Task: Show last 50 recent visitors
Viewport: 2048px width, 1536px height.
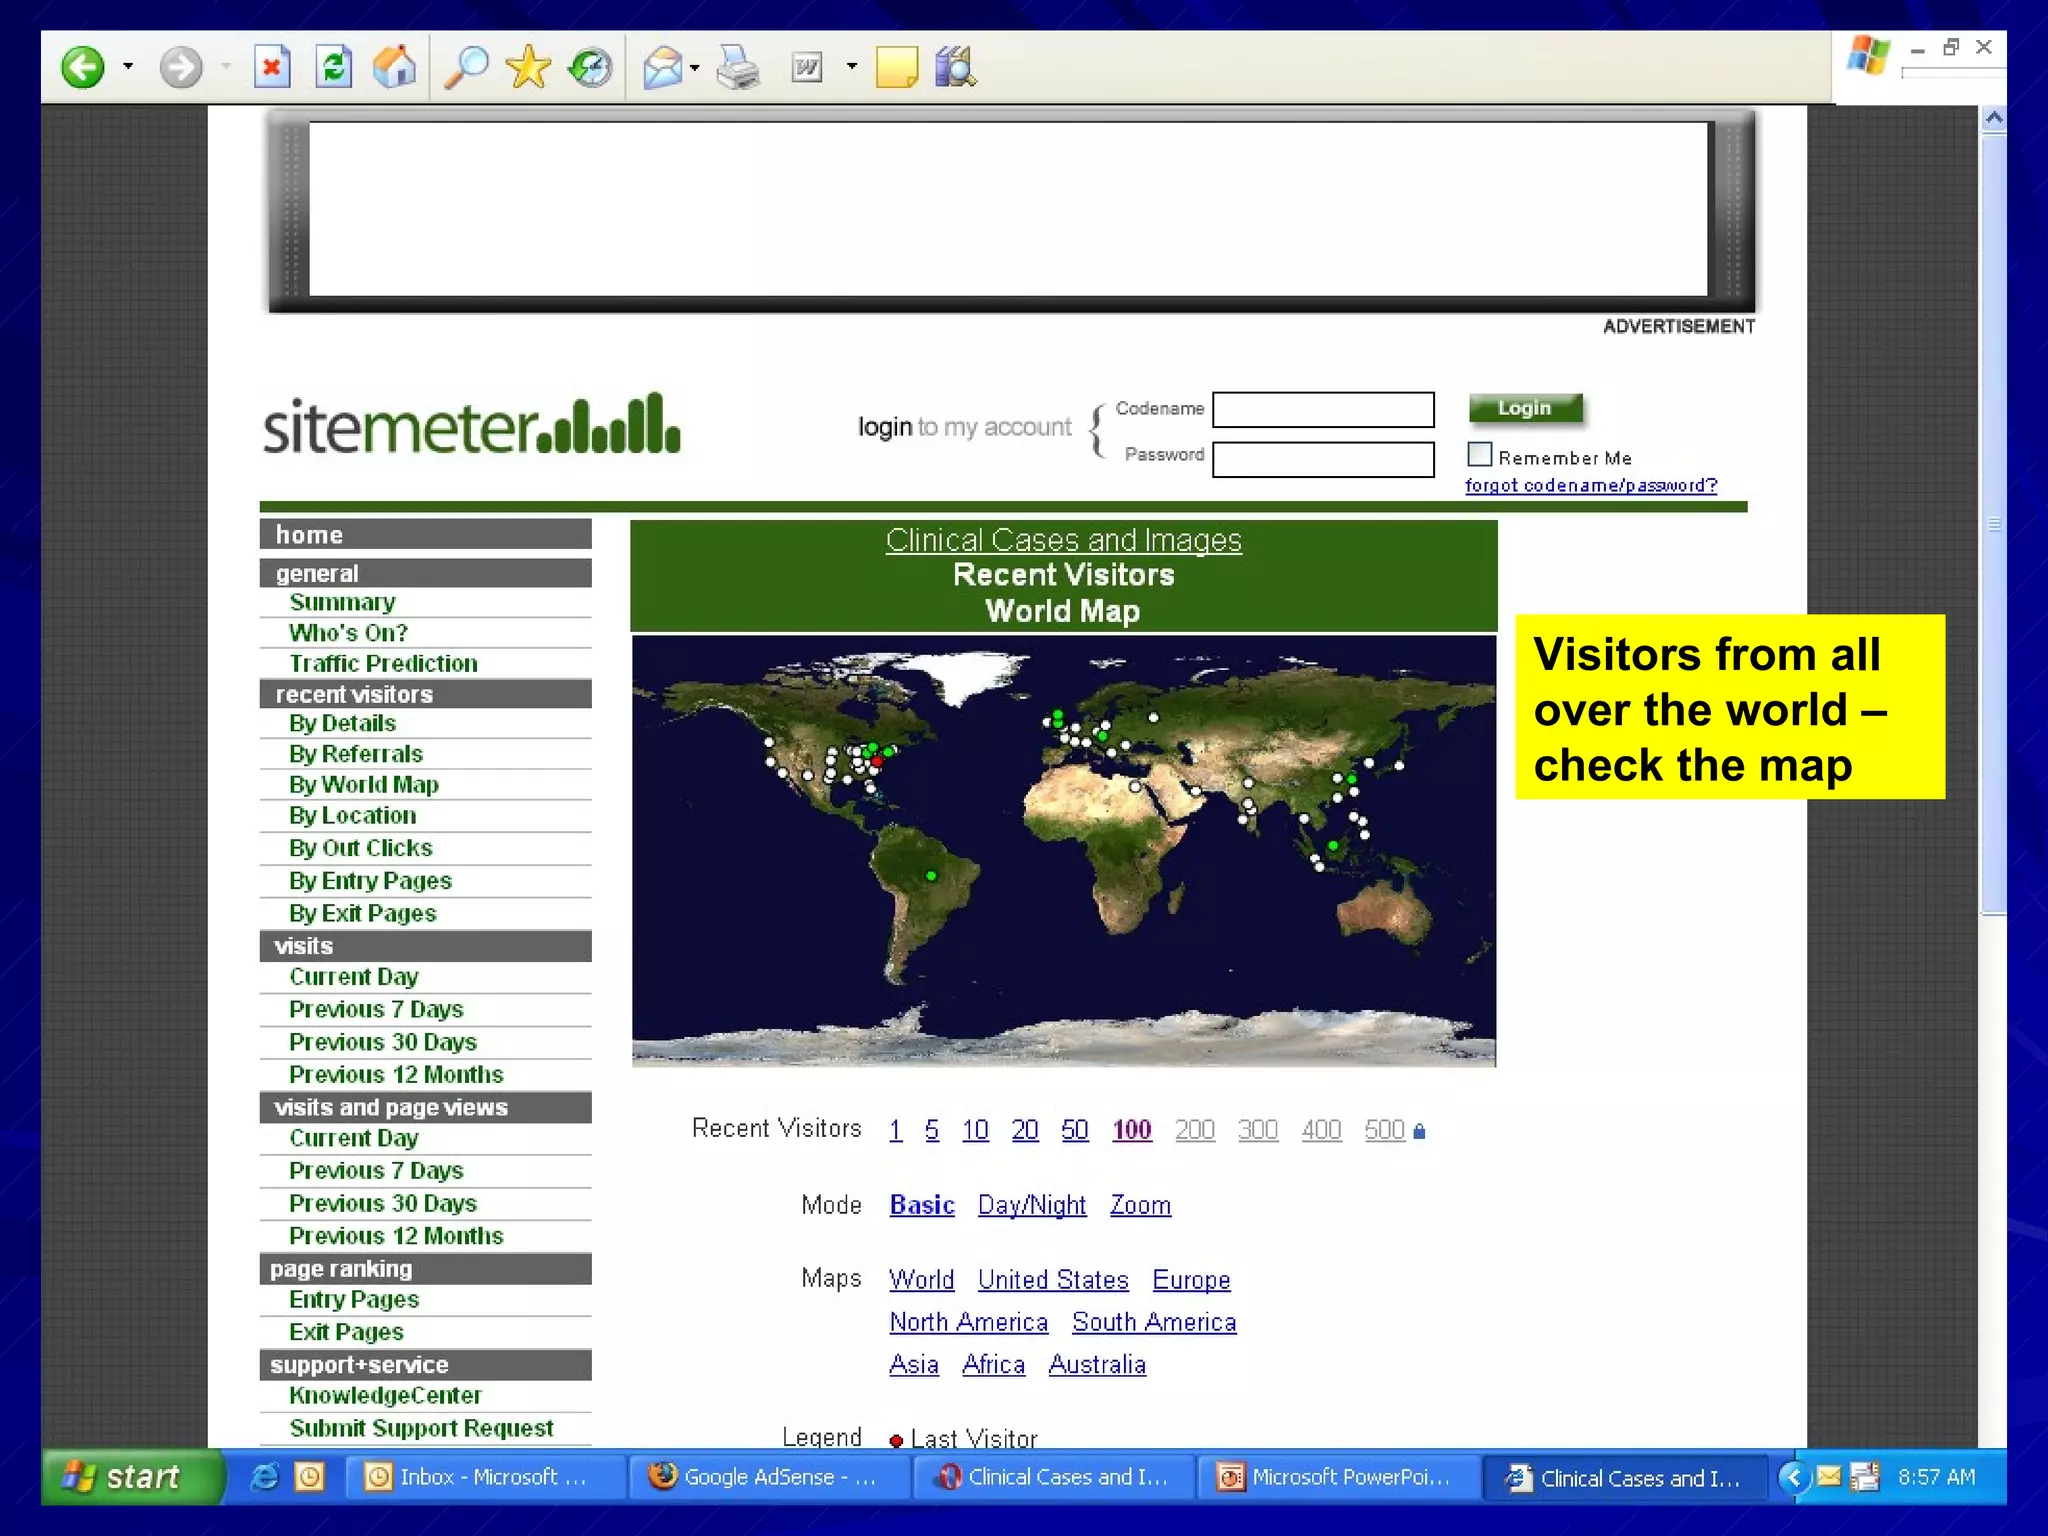Action: pos(1075,1130)
